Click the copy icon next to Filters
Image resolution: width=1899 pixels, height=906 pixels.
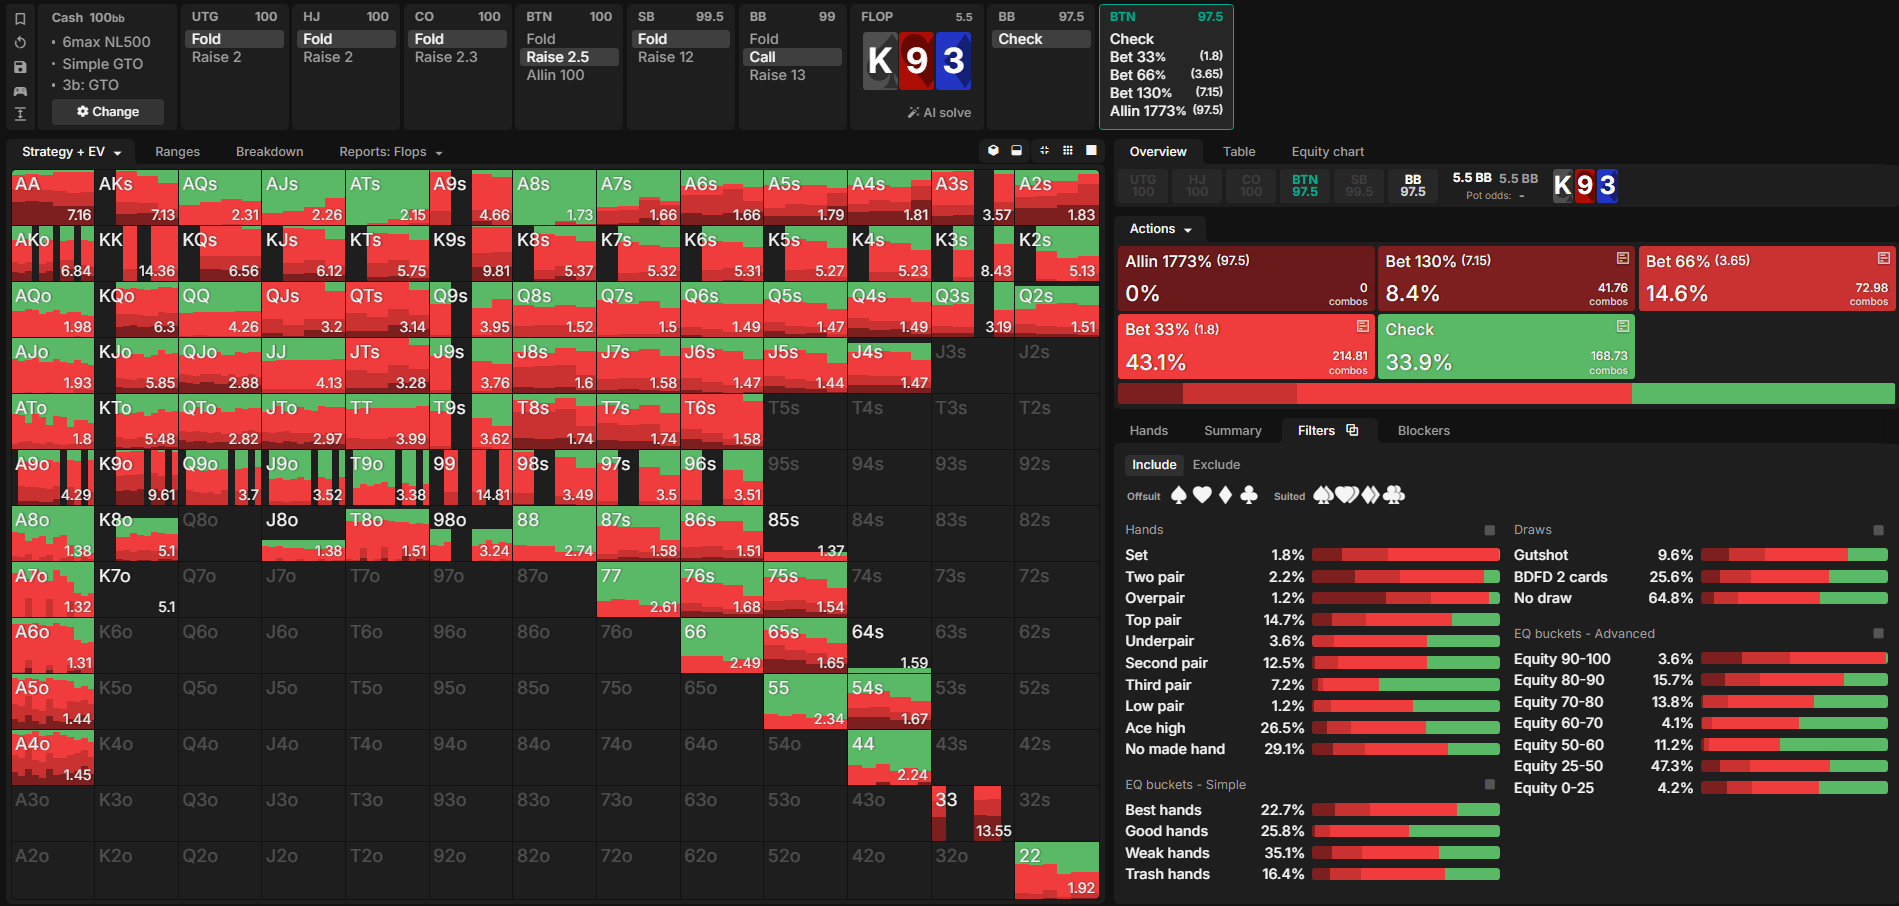pyautogui.click(x=1352, y=430)
